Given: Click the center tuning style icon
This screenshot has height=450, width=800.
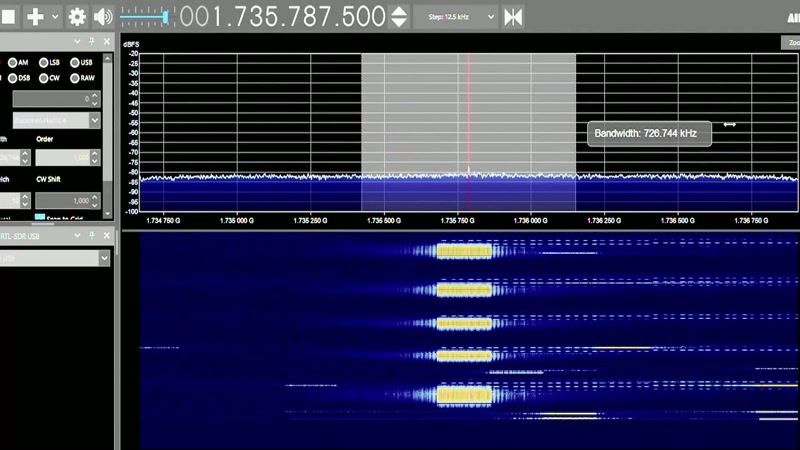Looking at the screenshot, I should (x=513, y=17).
